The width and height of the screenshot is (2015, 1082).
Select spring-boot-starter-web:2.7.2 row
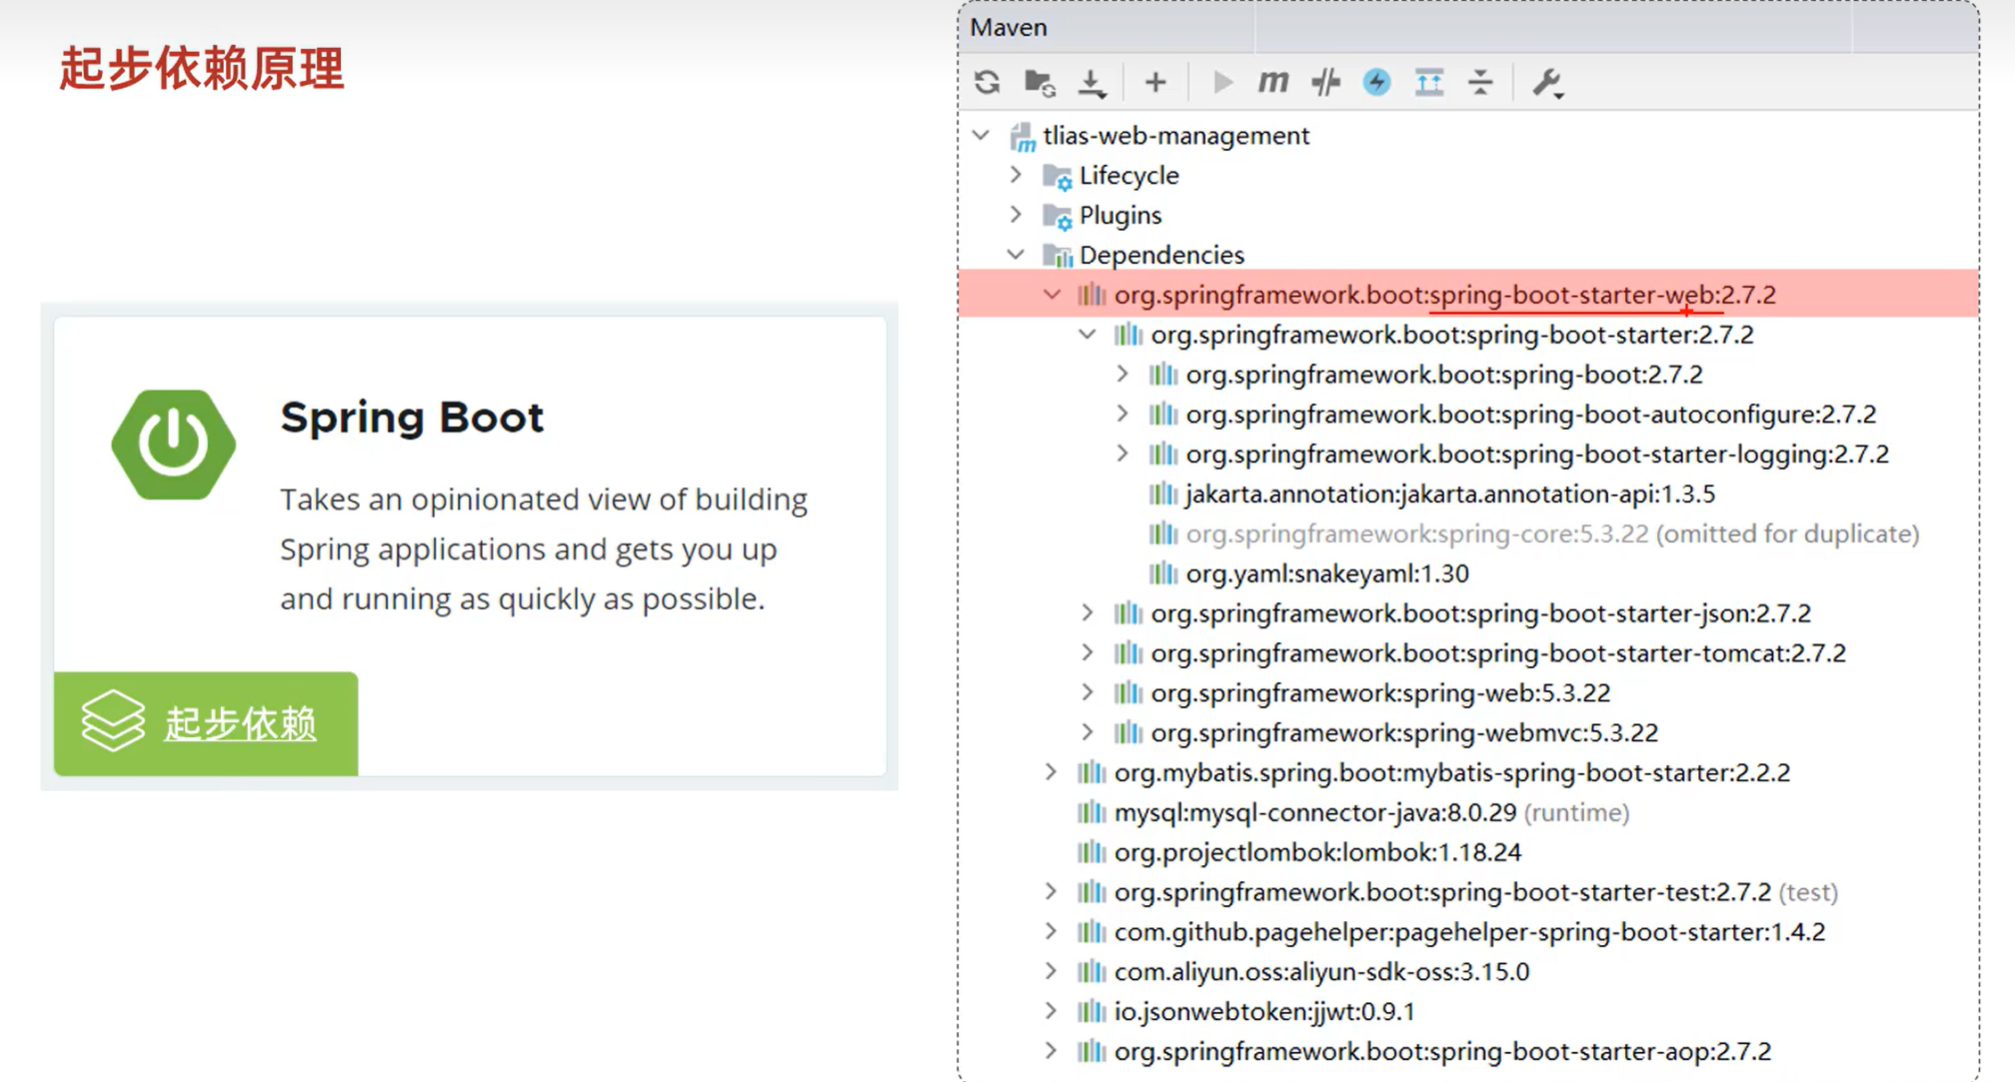pos(1468,295)
